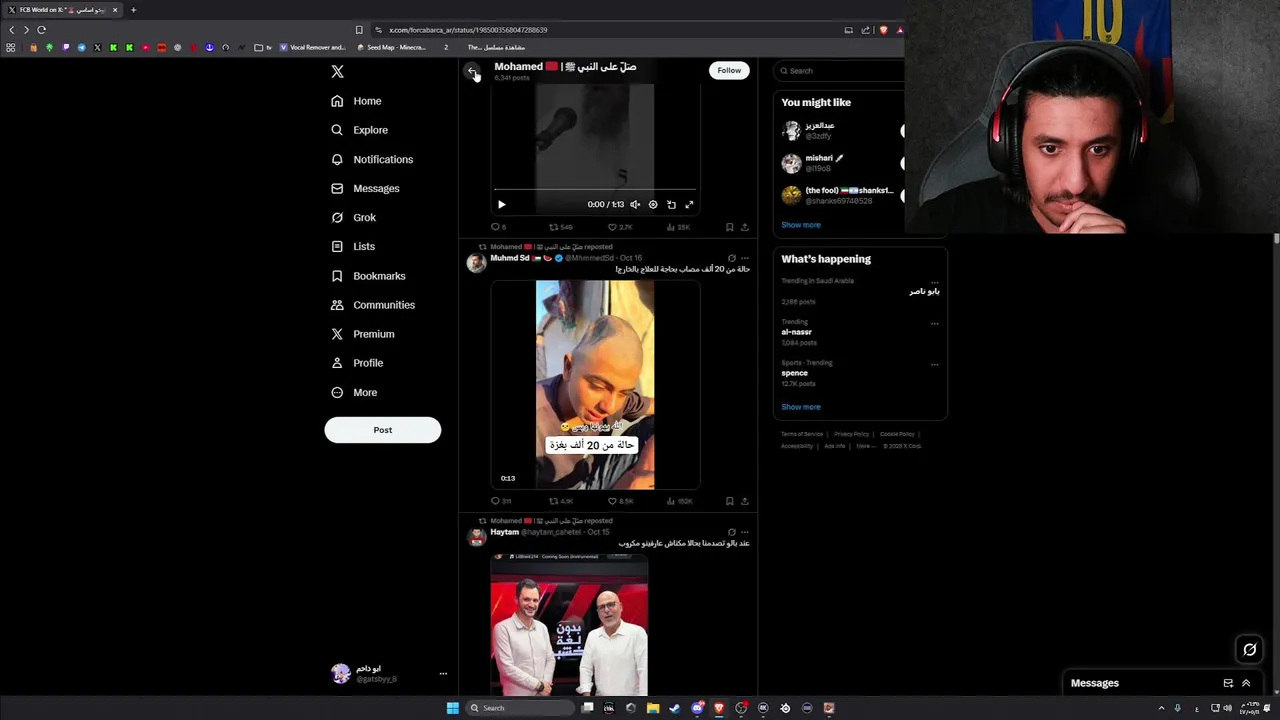
Task: Show more under You might like
Action: tap(800, 225)
